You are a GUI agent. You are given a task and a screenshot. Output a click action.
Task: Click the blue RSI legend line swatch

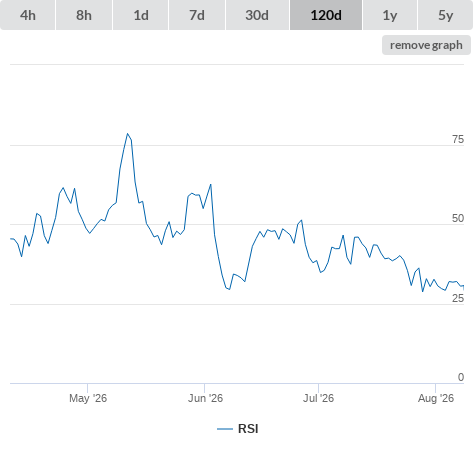click(225, 429)
